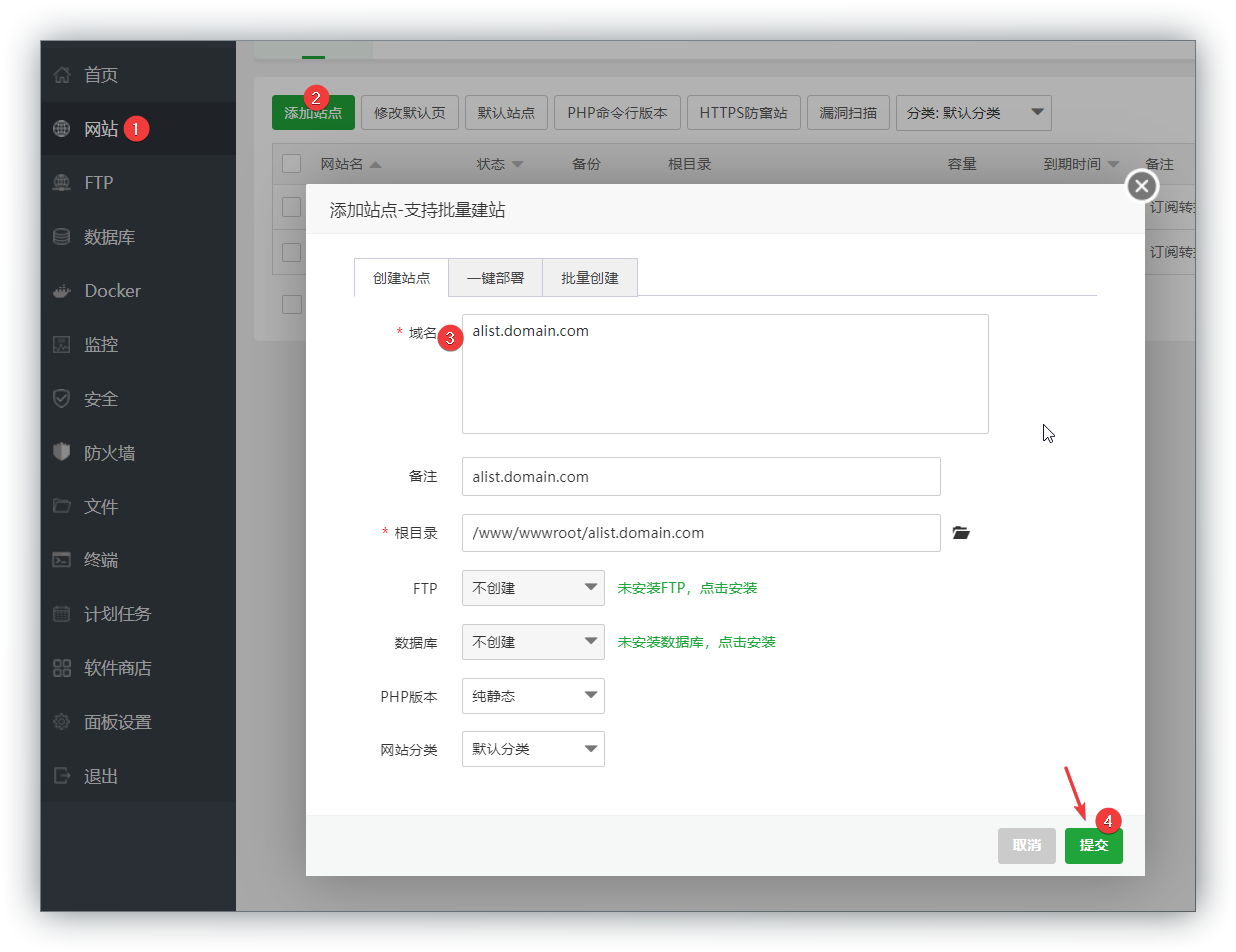Check the second website row checkbox
Image resolution: width=1236 pixels, height=952 pixels.
point(290,253)
